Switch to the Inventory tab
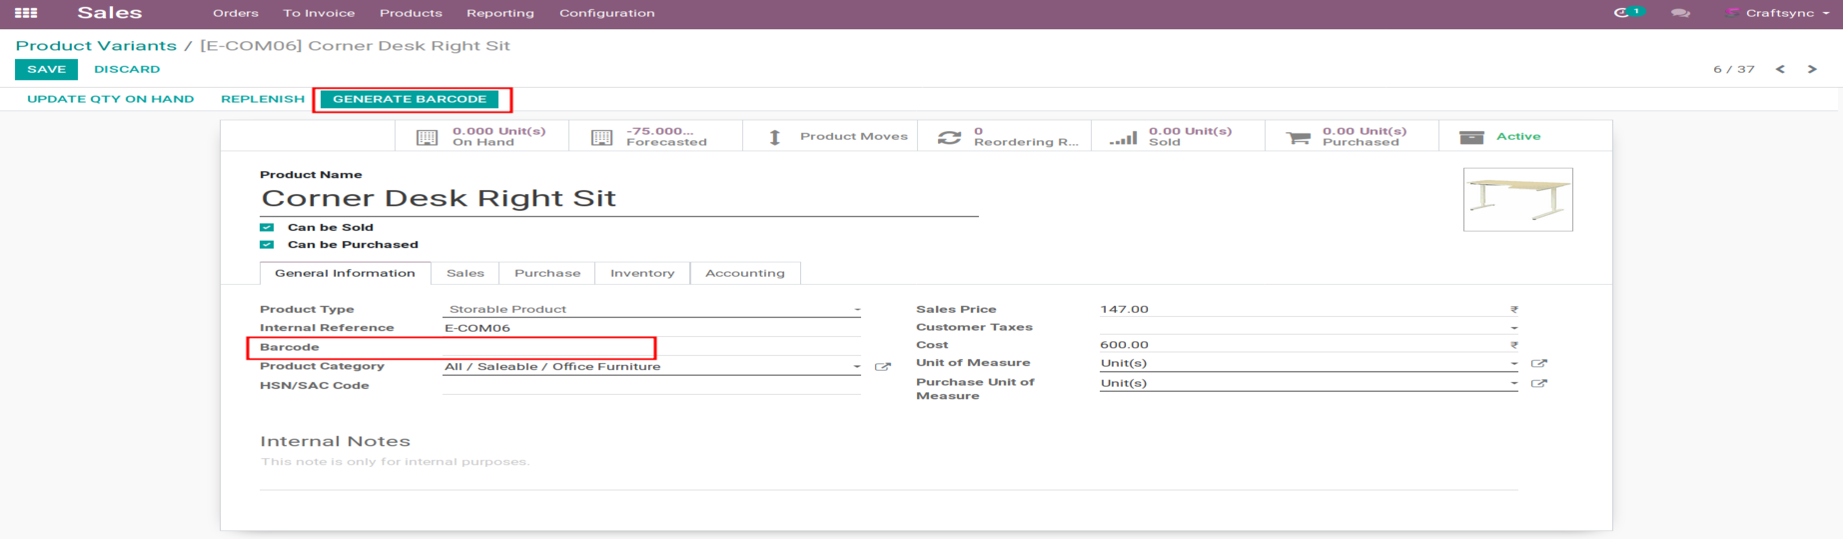1843x539 pixels. [x=642, y=273]
